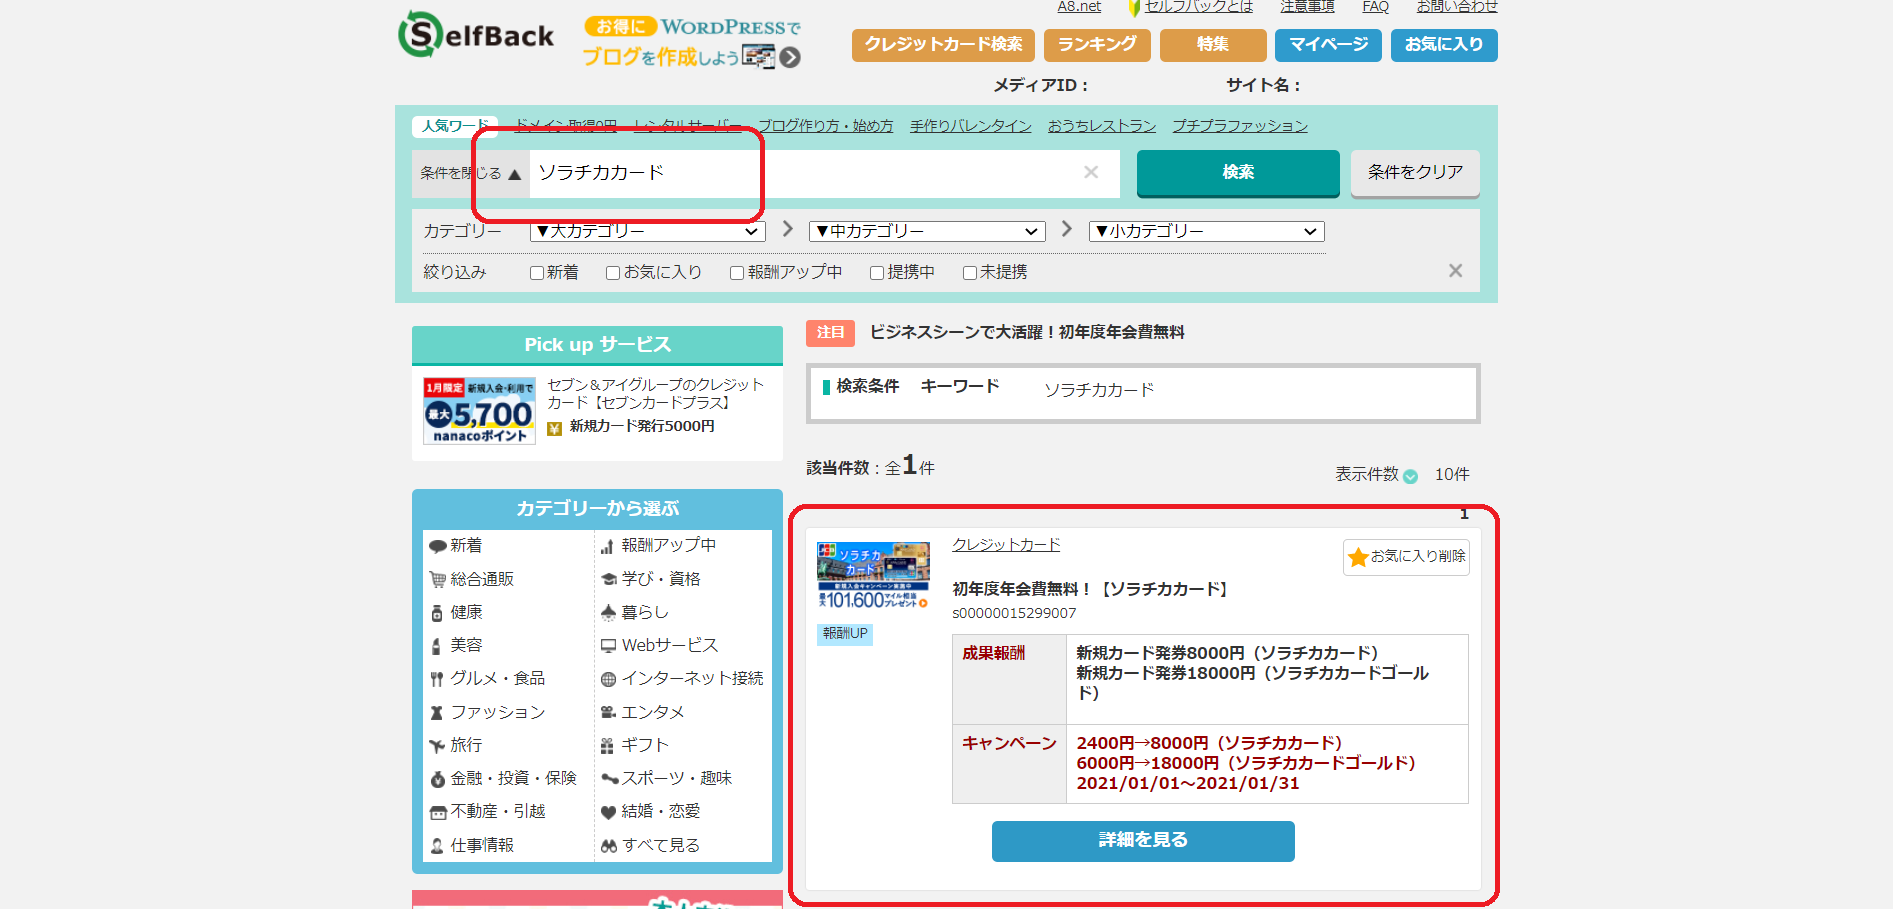Screen dimensions: 1893x909
Task: Select the 美容 category icon
Action: tap(437, 646)
